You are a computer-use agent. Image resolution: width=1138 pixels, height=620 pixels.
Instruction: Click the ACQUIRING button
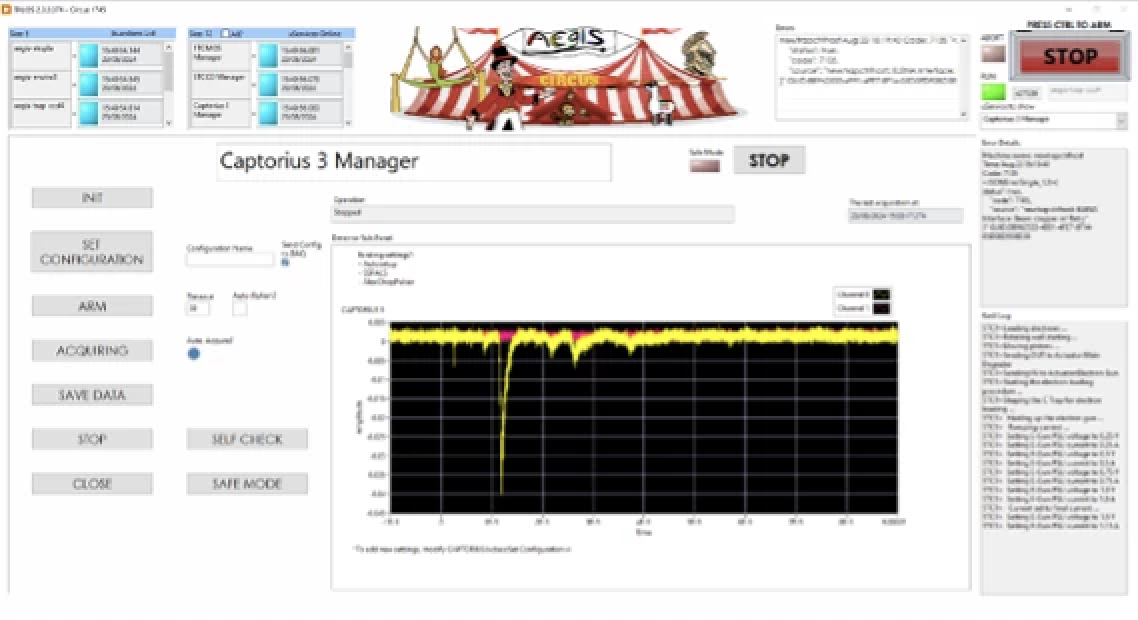coord(92,351)
